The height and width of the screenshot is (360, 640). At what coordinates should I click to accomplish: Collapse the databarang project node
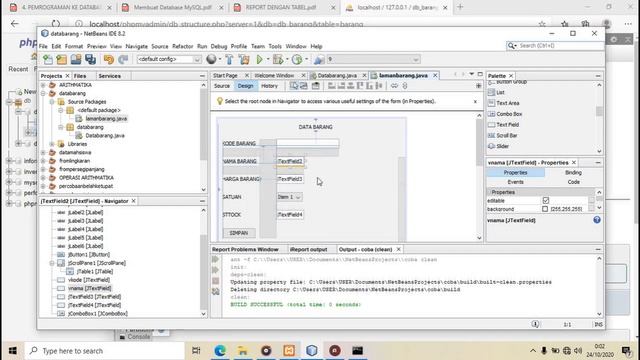43,93
